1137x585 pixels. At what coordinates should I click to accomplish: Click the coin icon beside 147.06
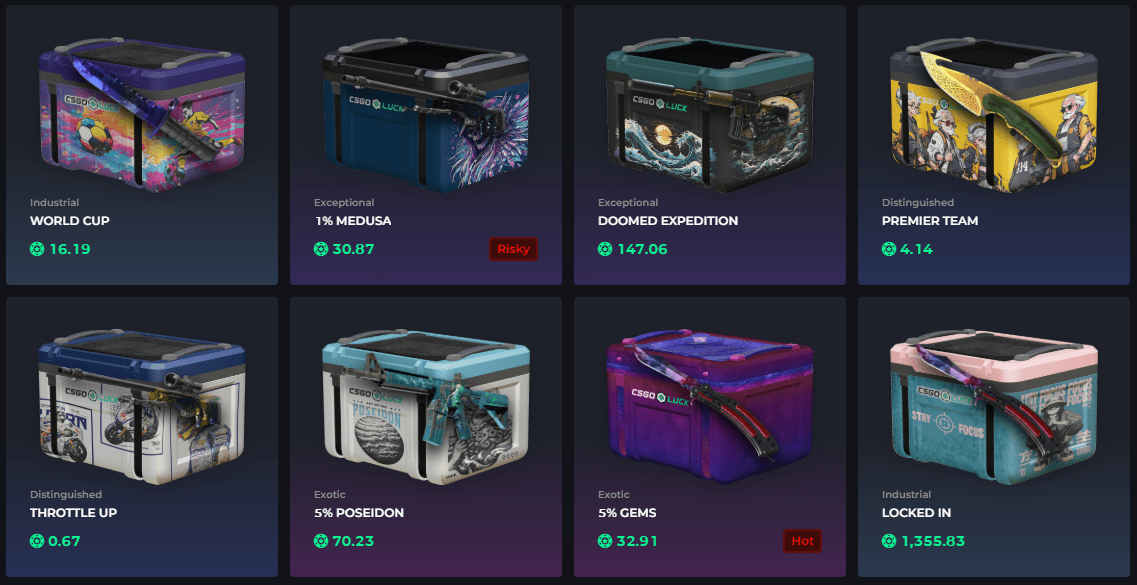(605, 249)
